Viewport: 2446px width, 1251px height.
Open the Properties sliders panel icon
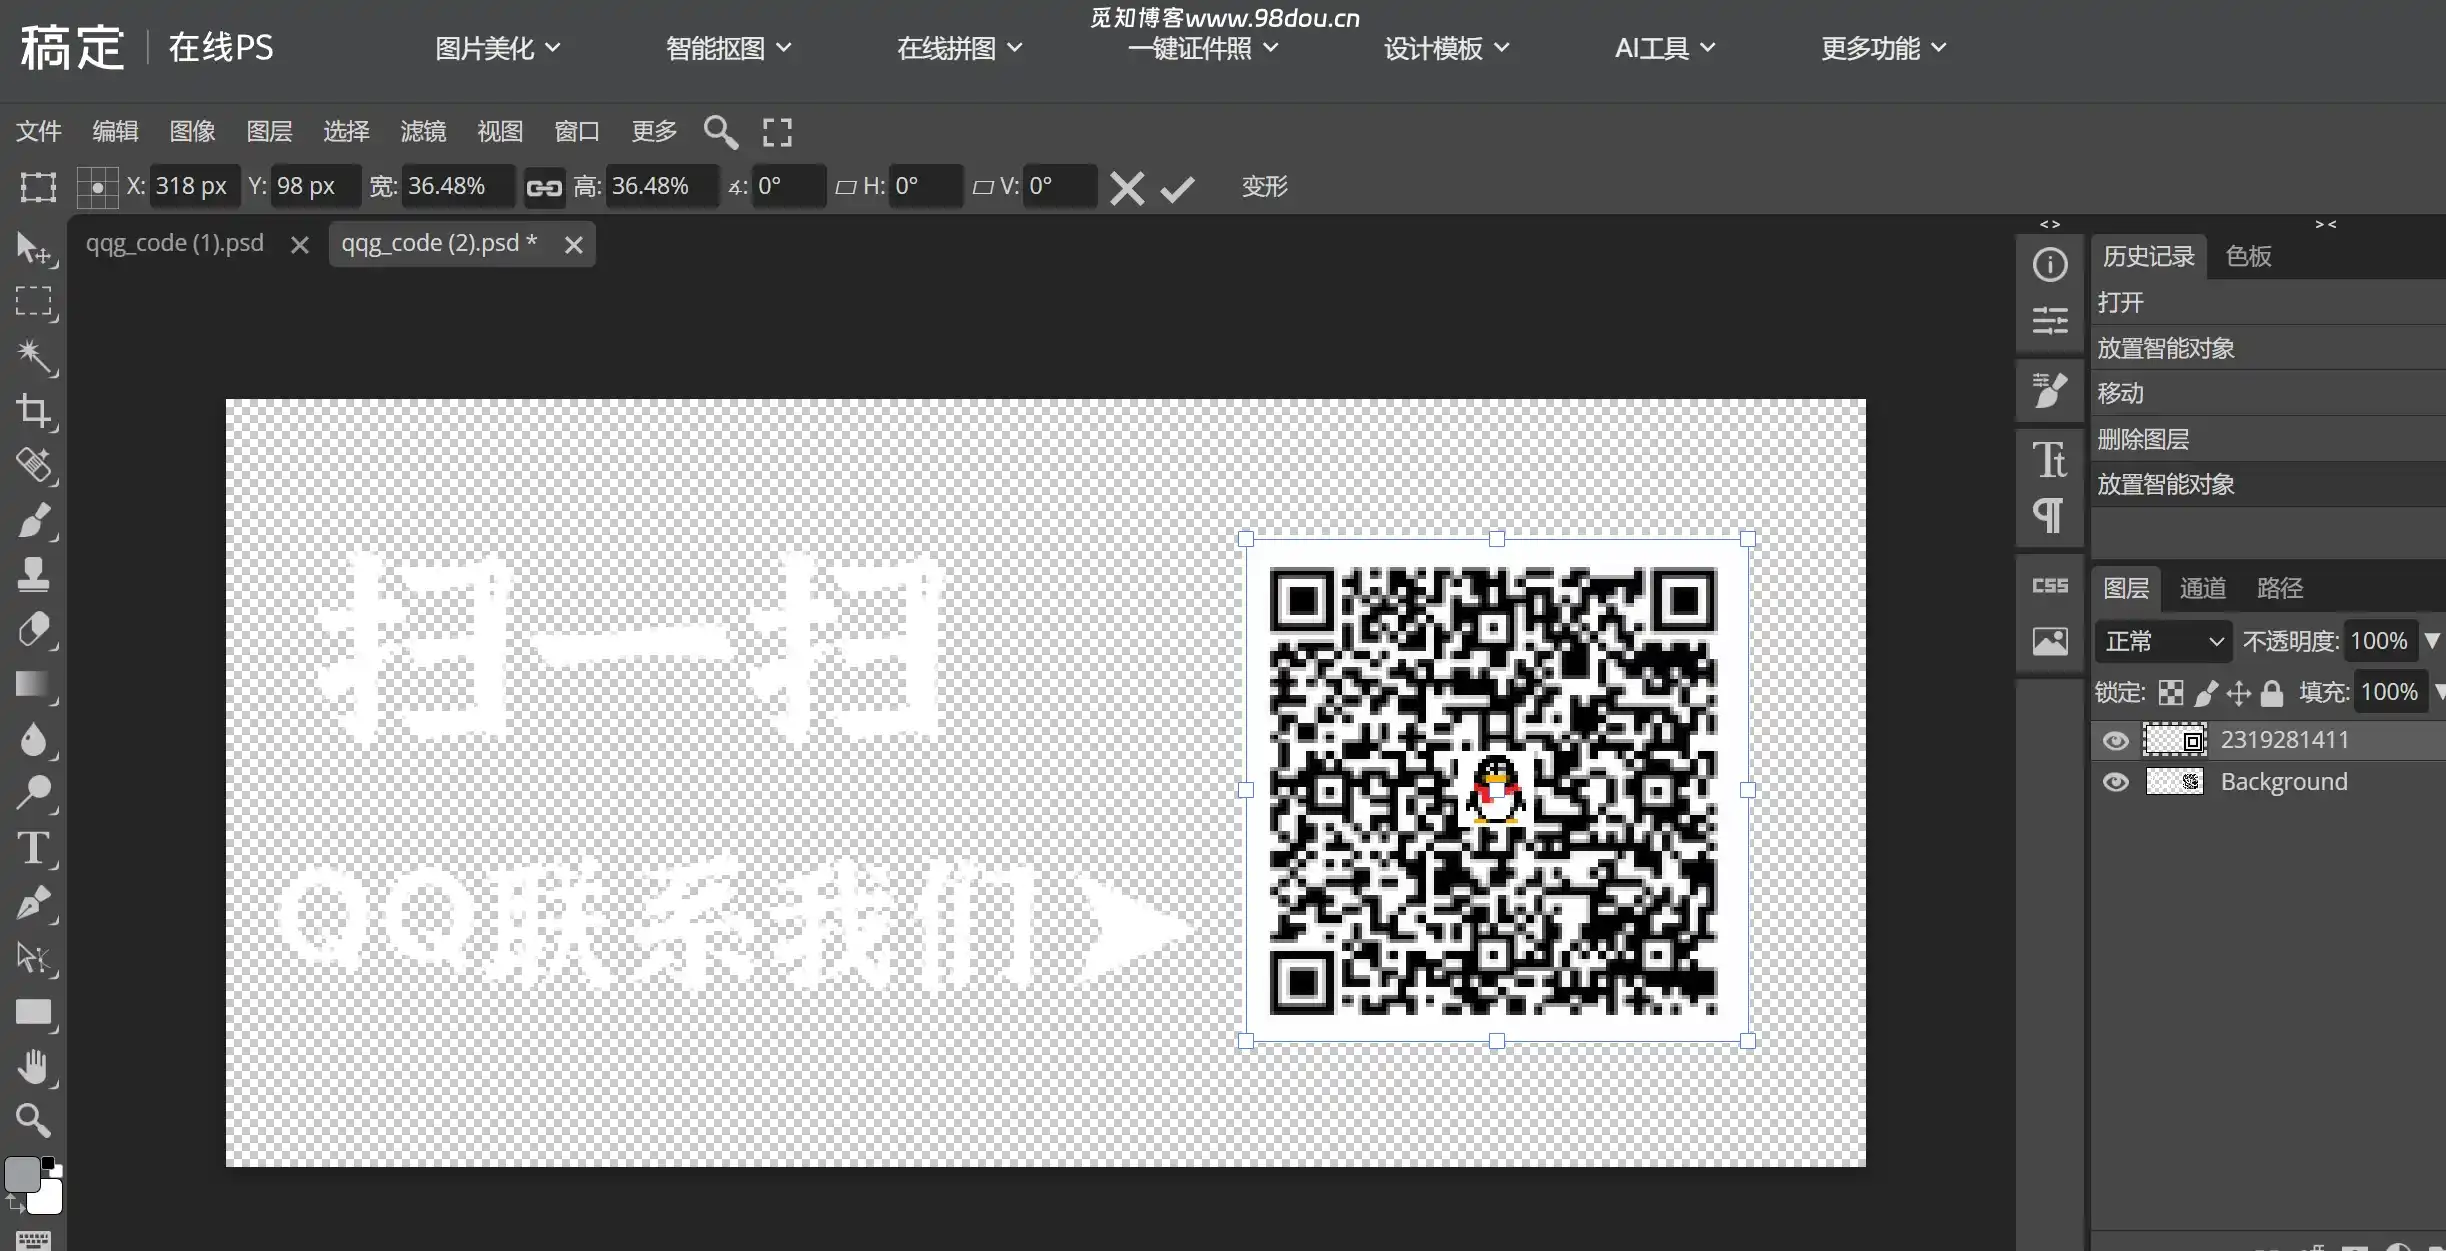[x=2050, y=321]
